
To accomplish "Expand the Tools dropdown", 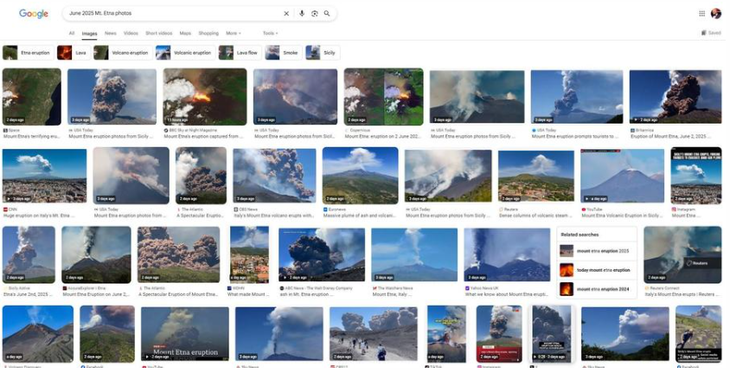I will click(270, 33).
